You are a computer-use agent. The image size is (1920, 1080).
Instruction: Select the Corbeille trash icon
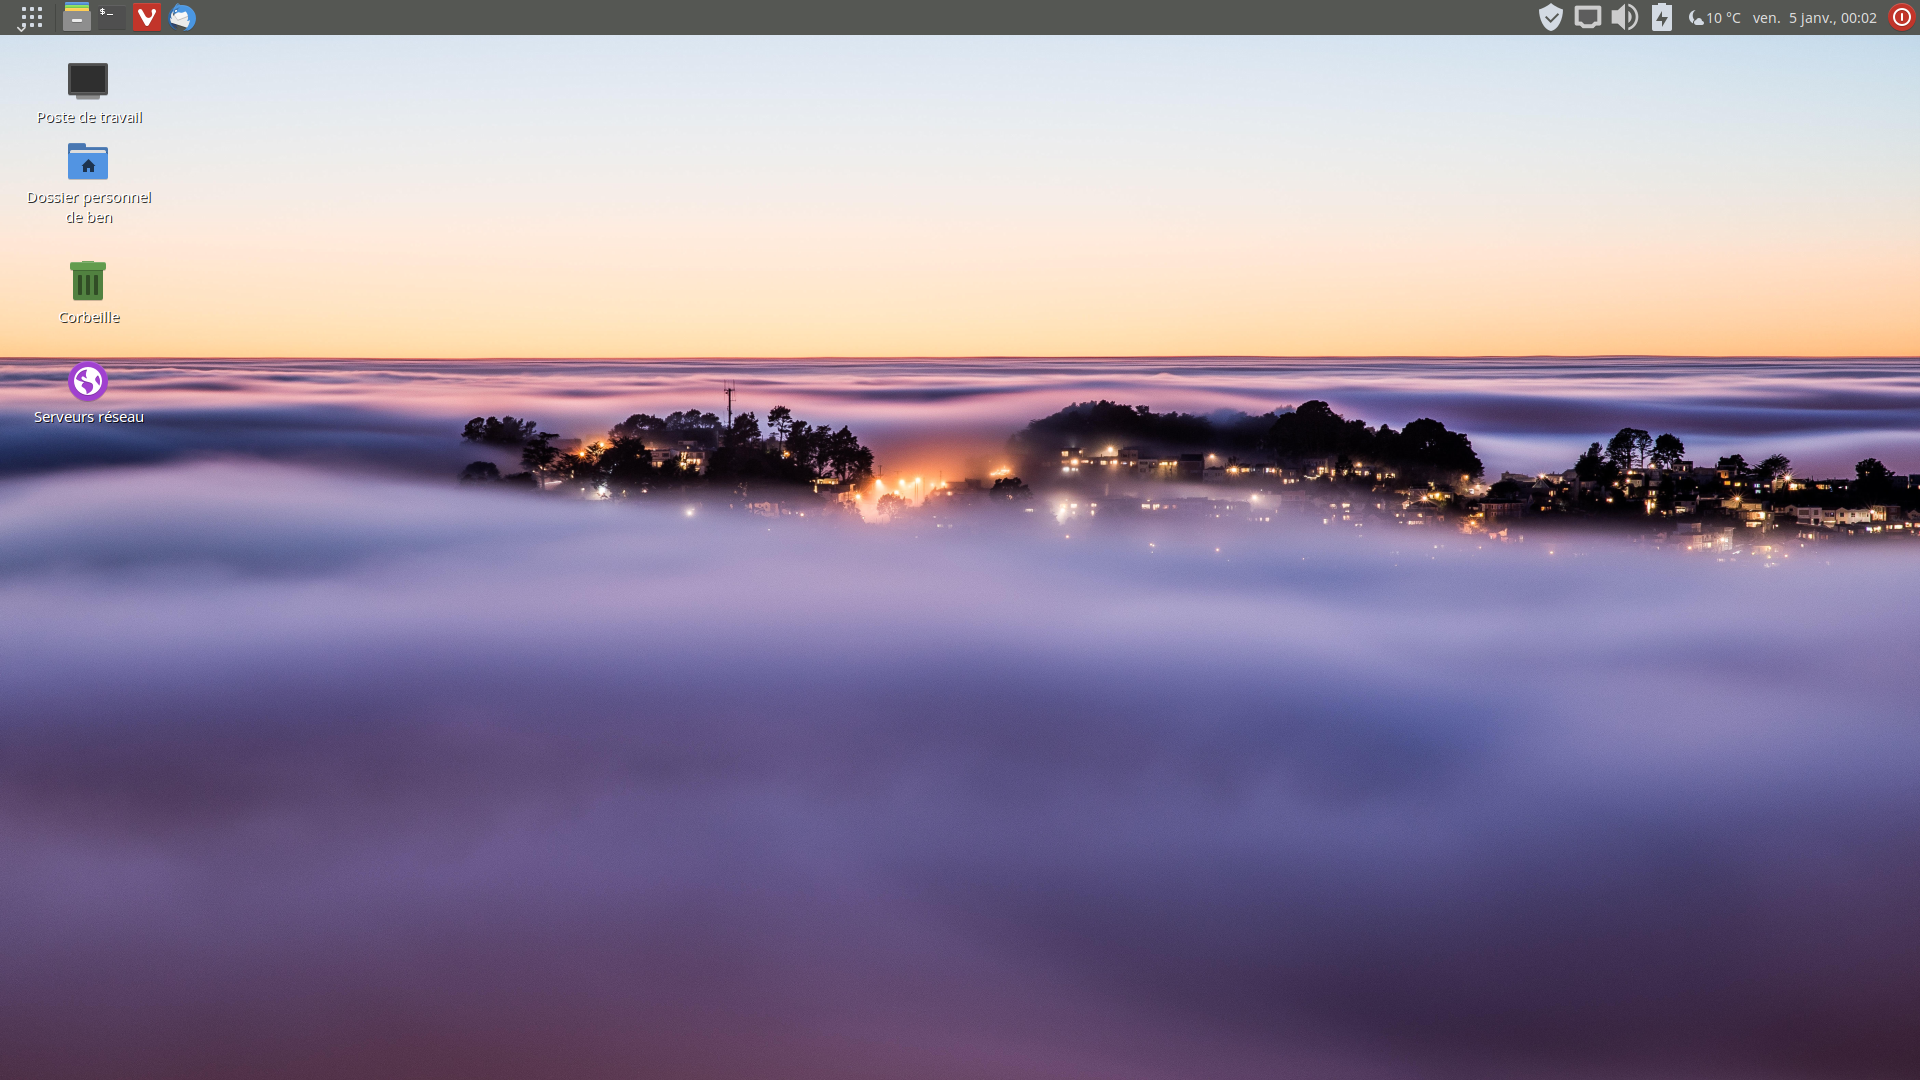tap(88, 281)
